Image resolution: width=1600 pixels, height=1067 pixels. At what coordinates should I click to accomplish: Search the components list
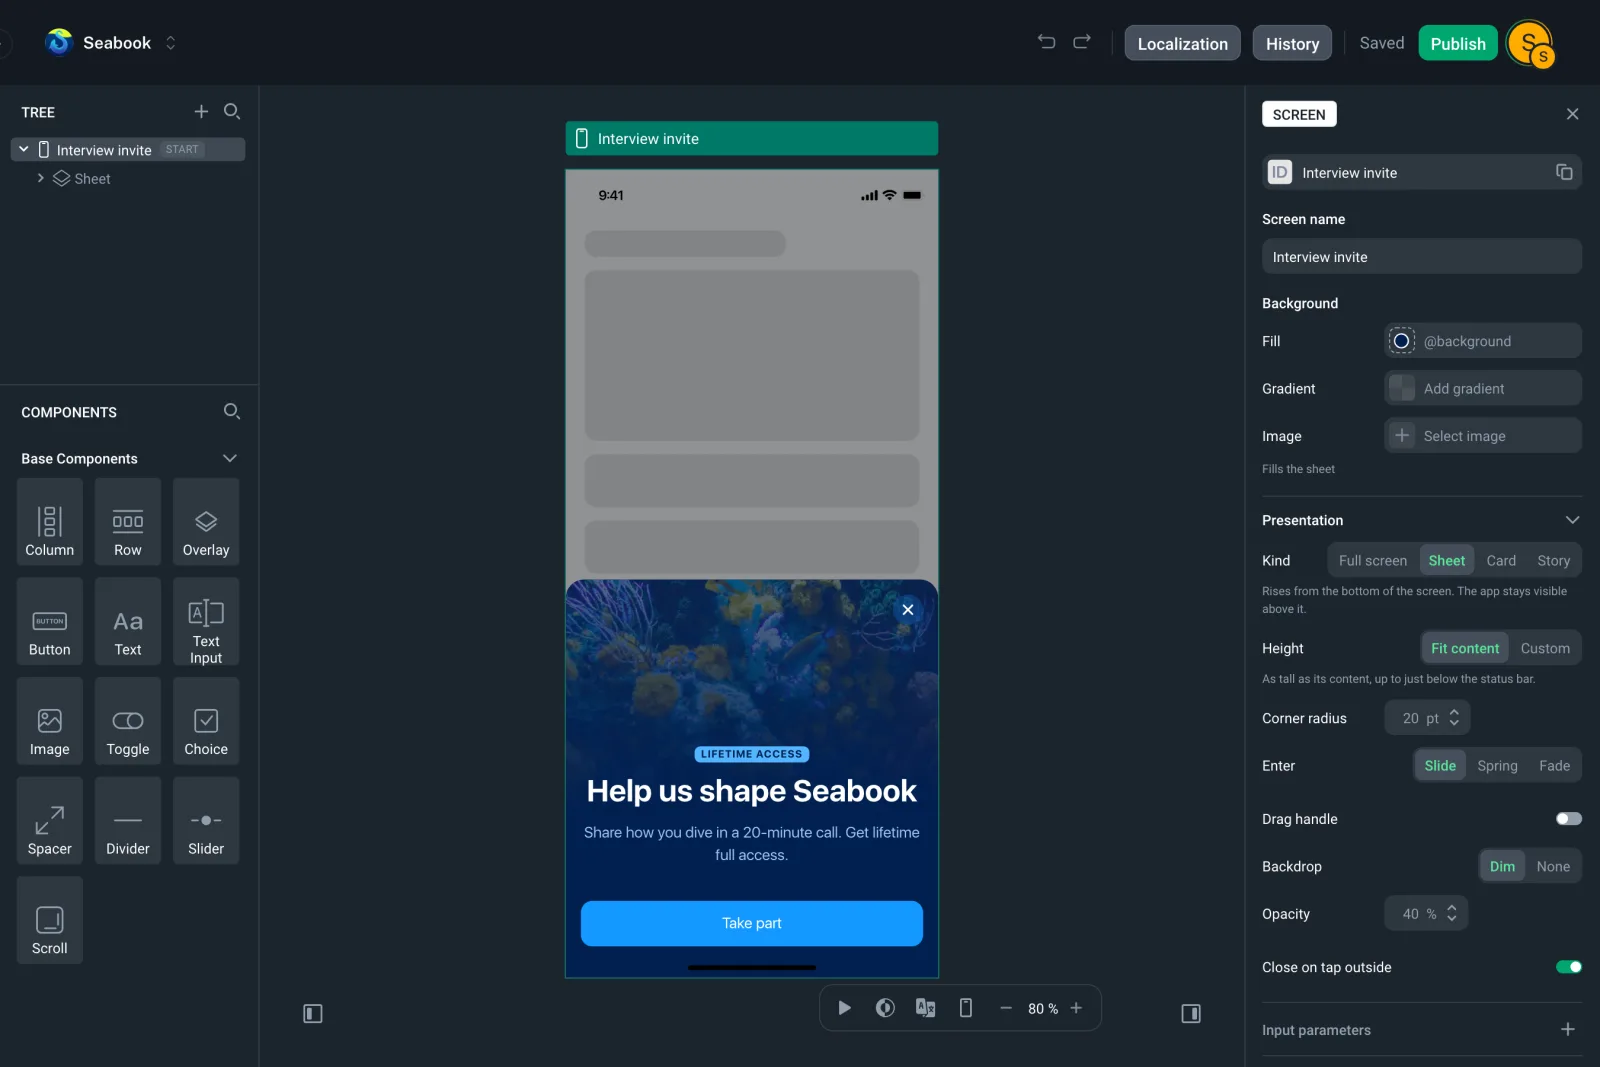pos(231,411)
